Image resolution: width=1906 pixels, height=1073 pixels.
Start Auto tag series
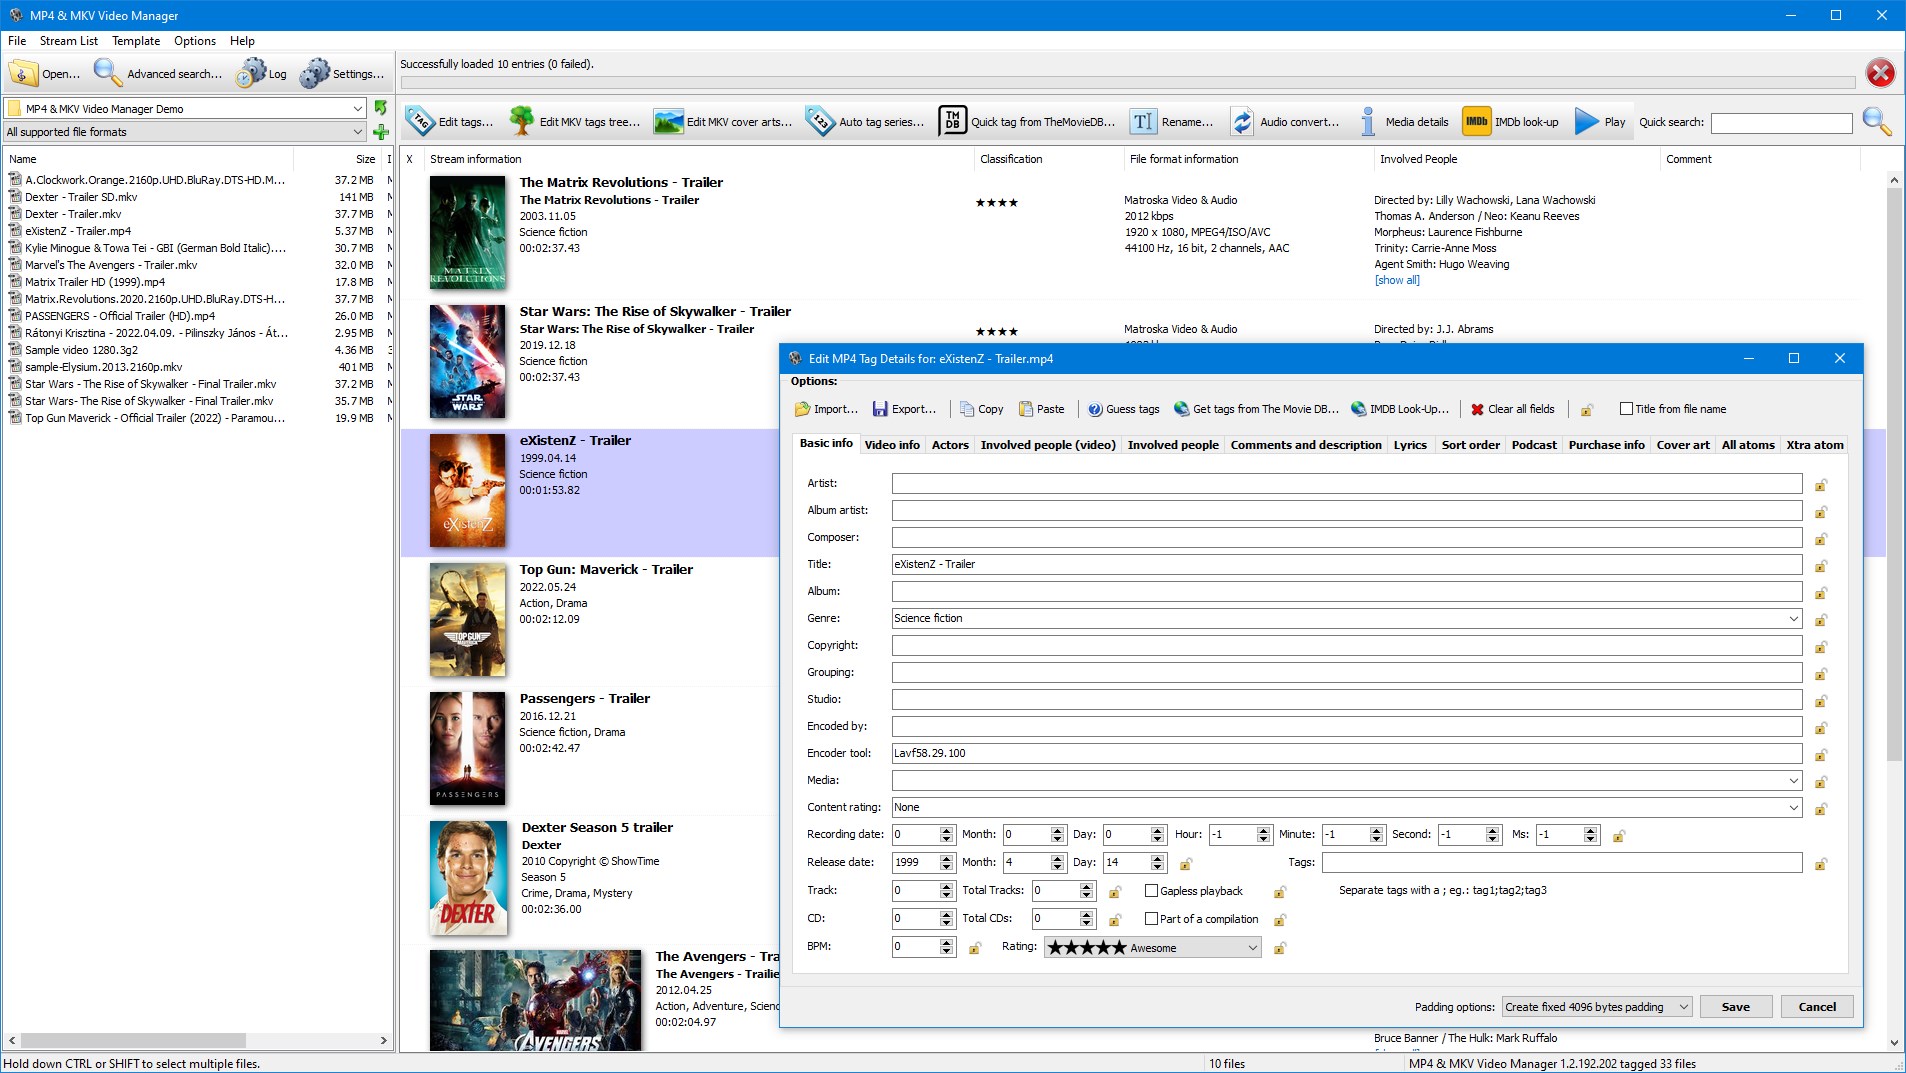(x=866, y=122)
